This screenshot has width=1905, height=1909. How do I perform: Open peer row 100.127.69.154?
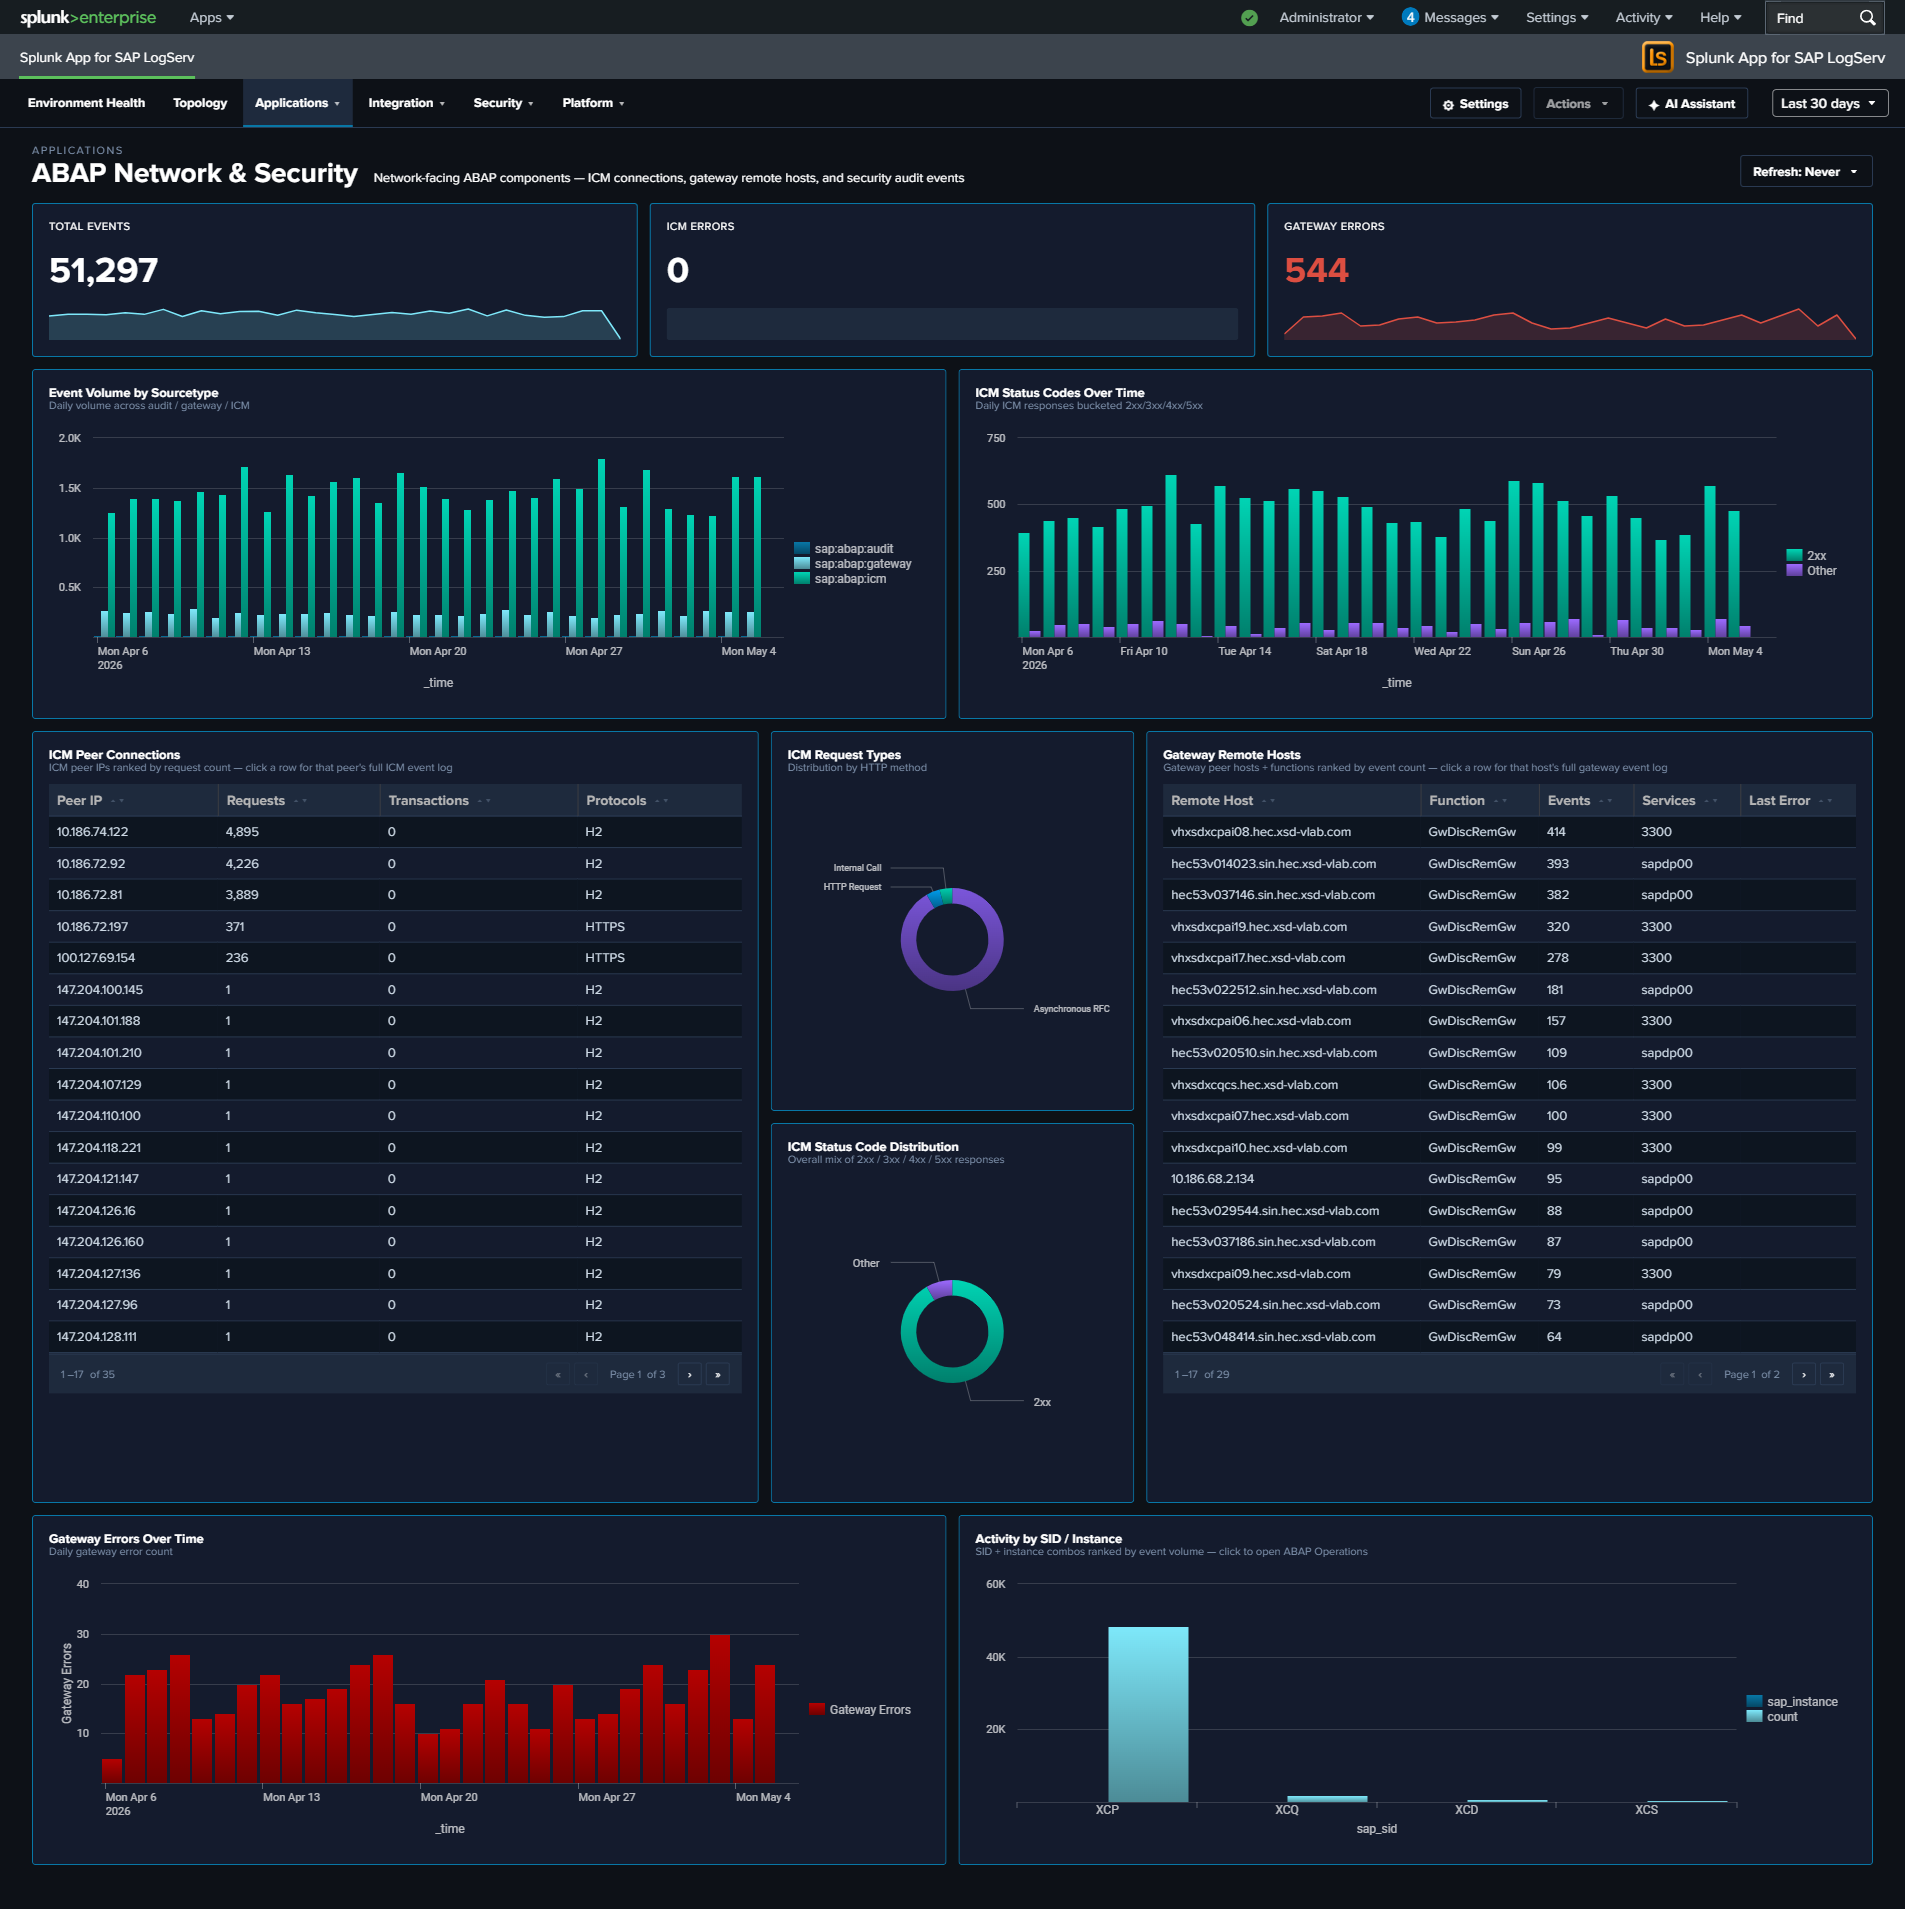click(395, 957)
